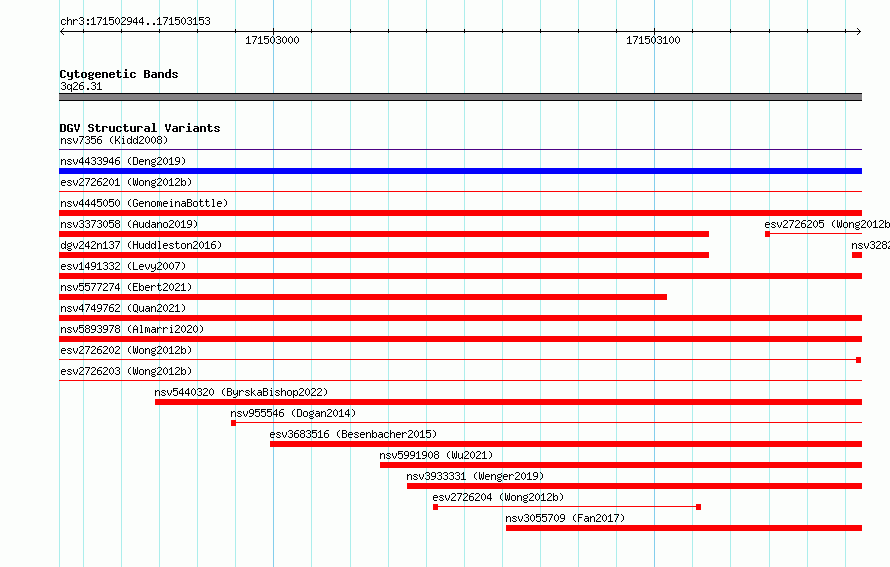
Task: Click left endpoint marker of esv2726204
Action: [435, 507]
